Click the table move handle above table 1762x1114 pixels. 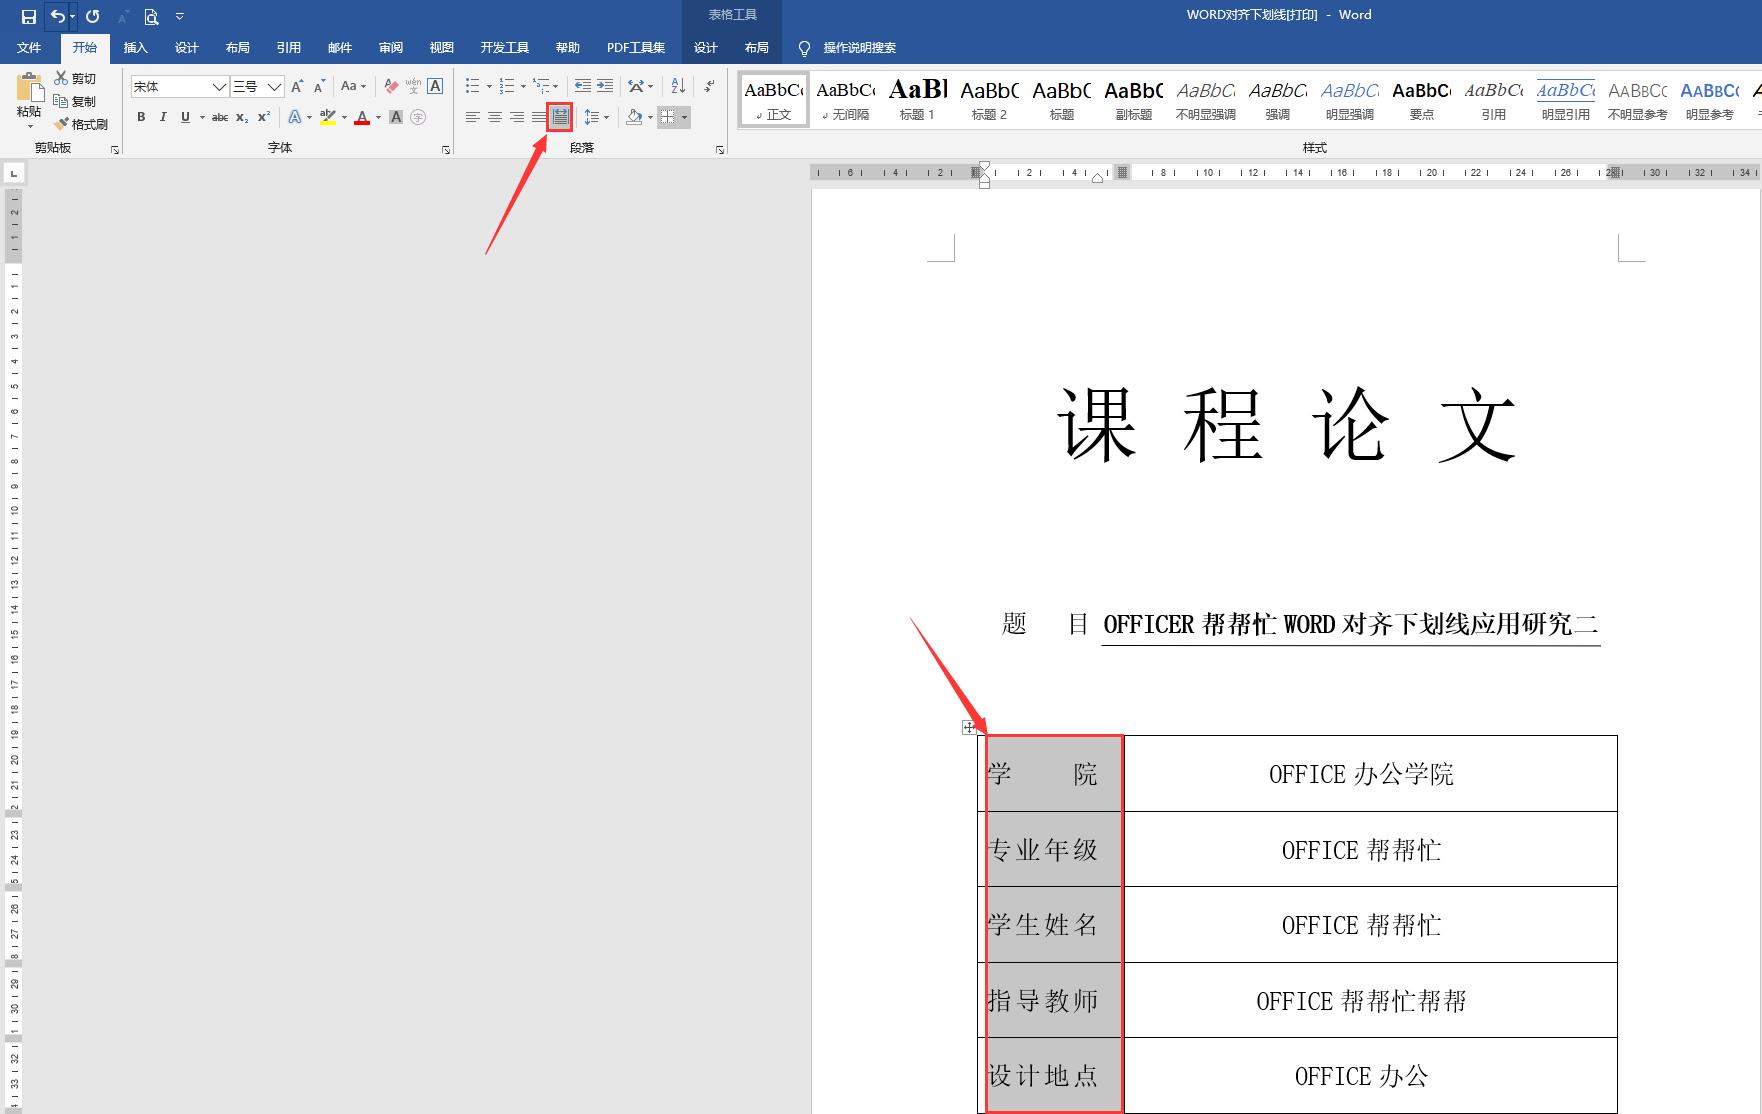969,727
